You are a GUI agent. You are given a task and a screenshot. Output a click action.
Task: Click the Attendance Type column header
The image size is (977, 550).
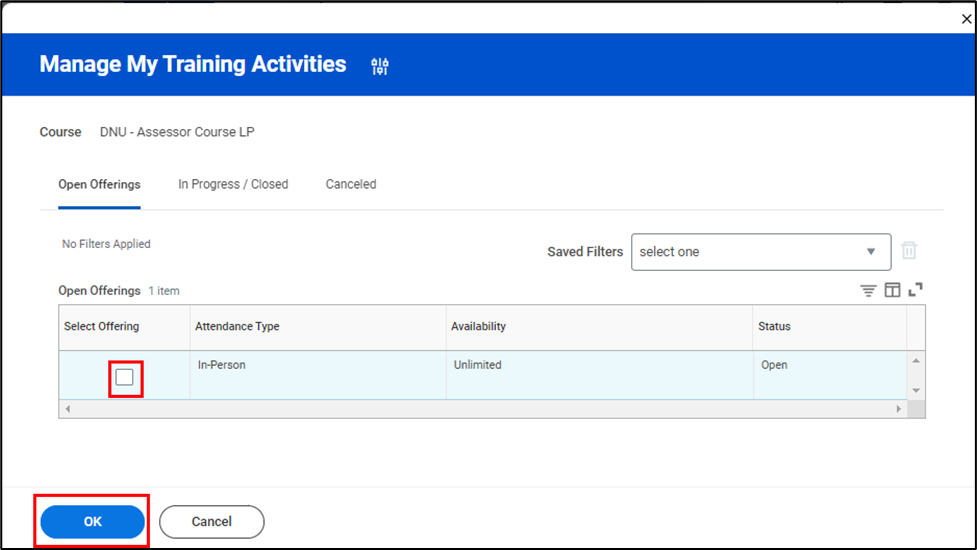click(237, 327)
